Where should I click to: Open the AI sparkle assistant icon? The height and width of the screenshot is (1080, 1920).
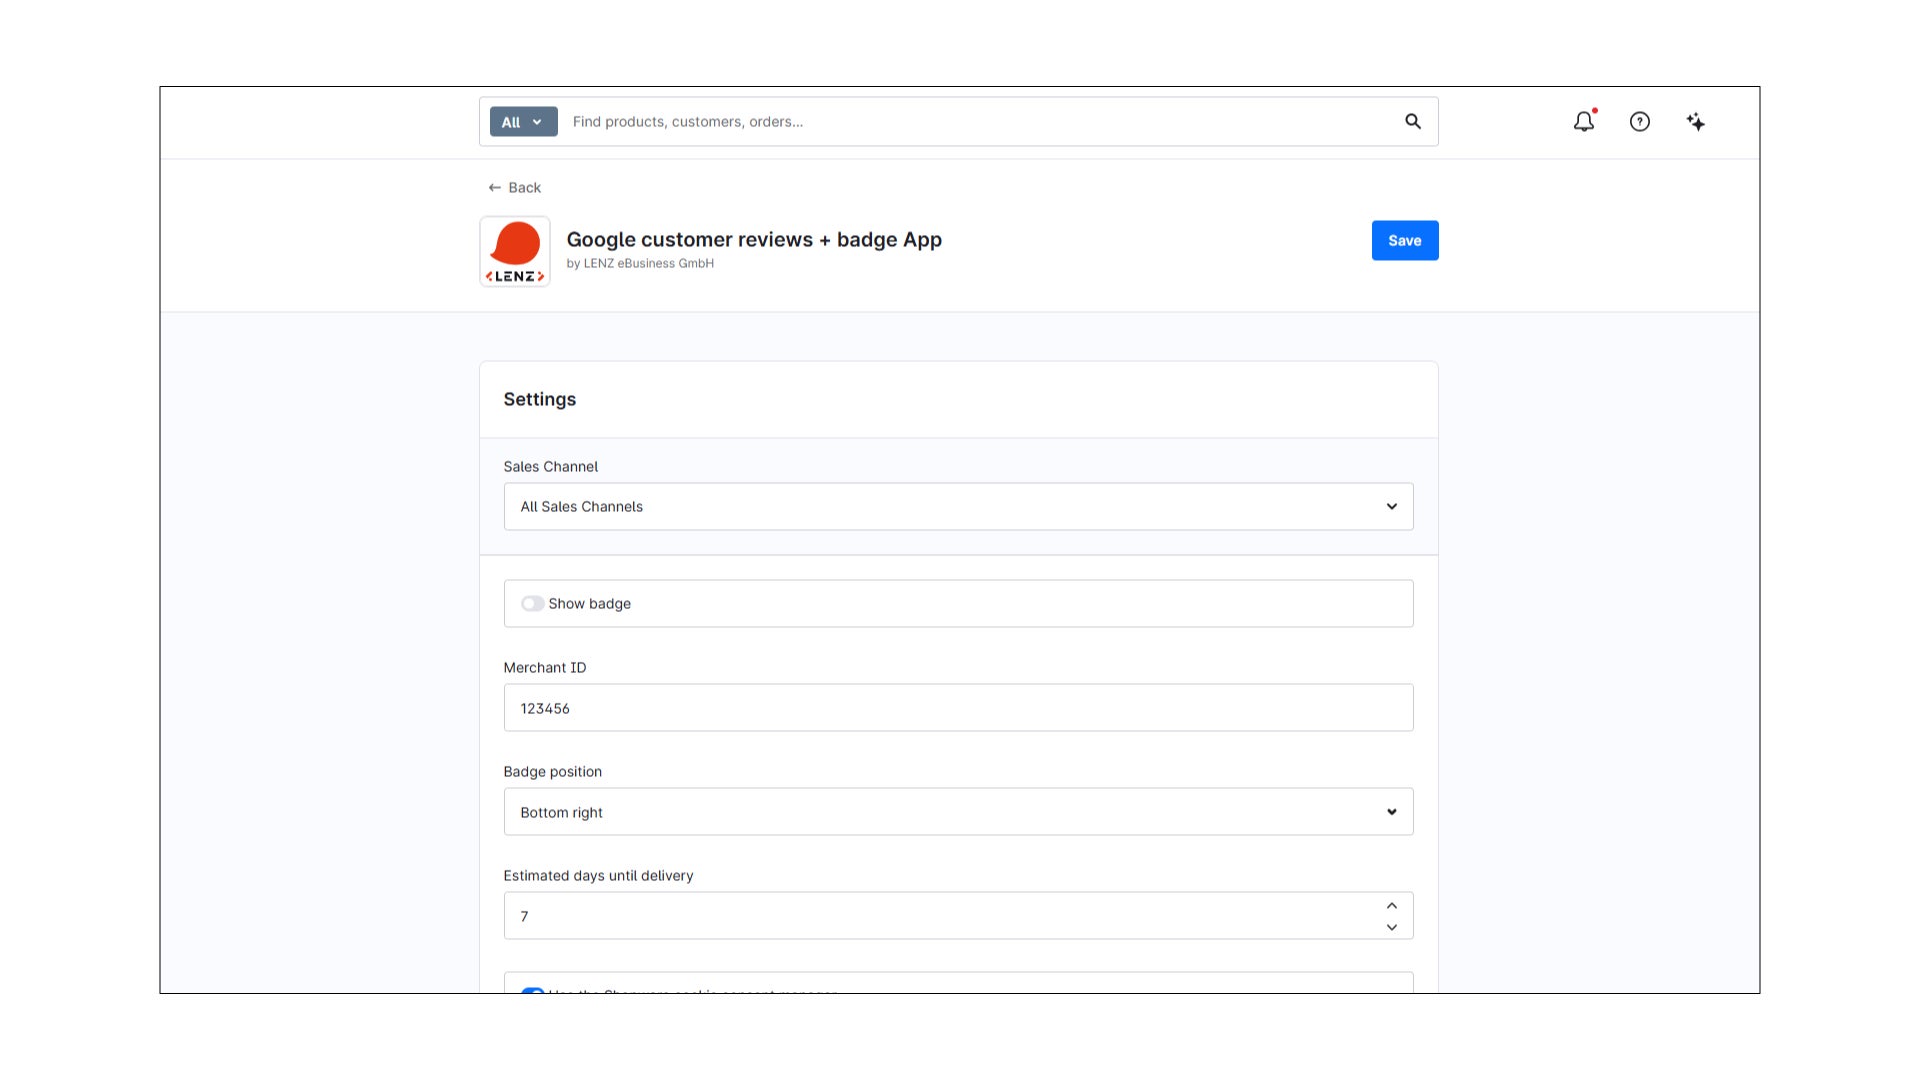[x=1695, y=121]
